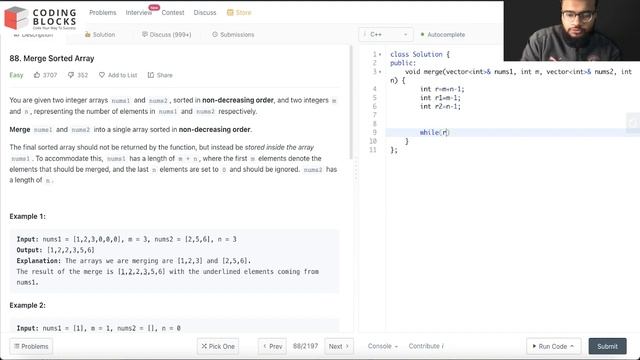Viewport: 640px width, 360px height.
Task: Click the problem title '88. Merge Sorted Array'
Action: (52, 58)
